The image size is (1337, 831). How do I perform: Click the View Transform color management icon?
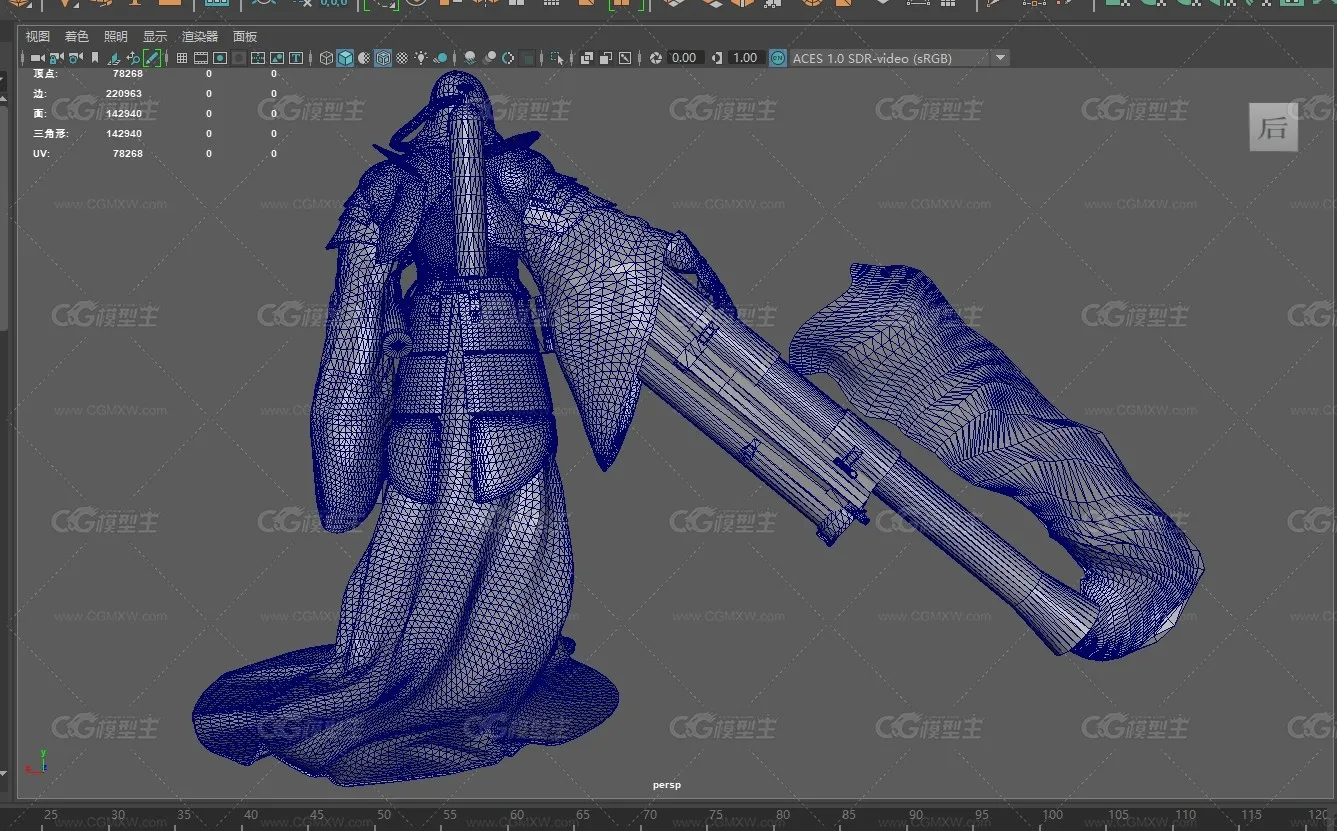click(778, 58)
